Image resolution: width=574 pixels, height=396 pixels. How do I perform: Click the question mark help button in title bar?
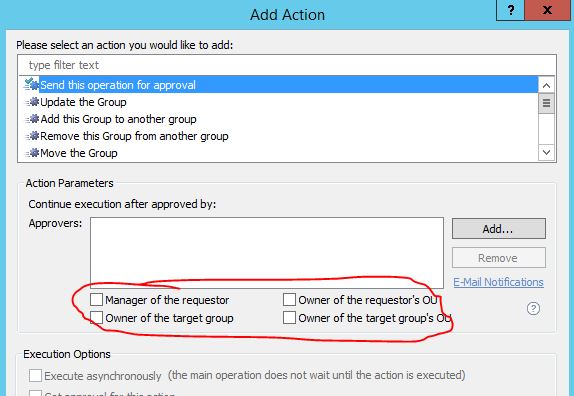pos(511,10)
